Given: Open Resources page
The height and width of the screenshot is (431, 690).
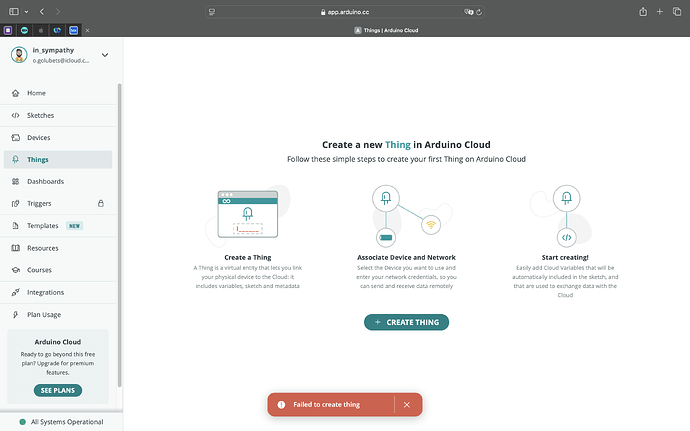Looking at the screenshot, I should [x=58, y=248].
